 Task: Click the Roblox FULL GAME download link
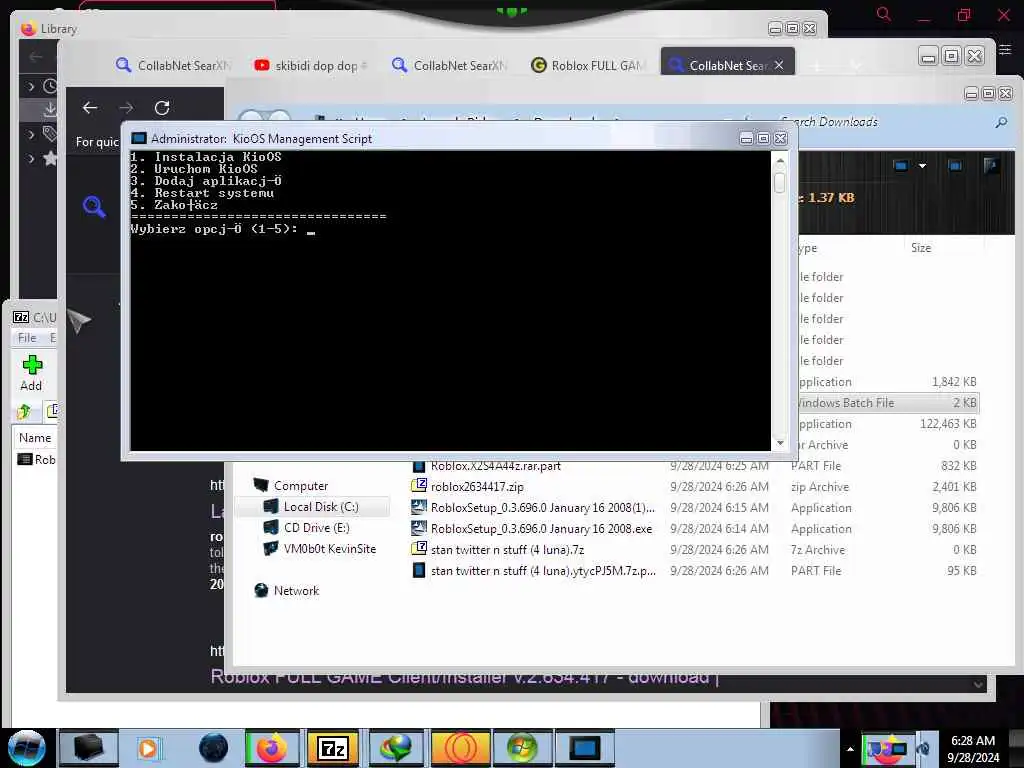pos(464,677)
